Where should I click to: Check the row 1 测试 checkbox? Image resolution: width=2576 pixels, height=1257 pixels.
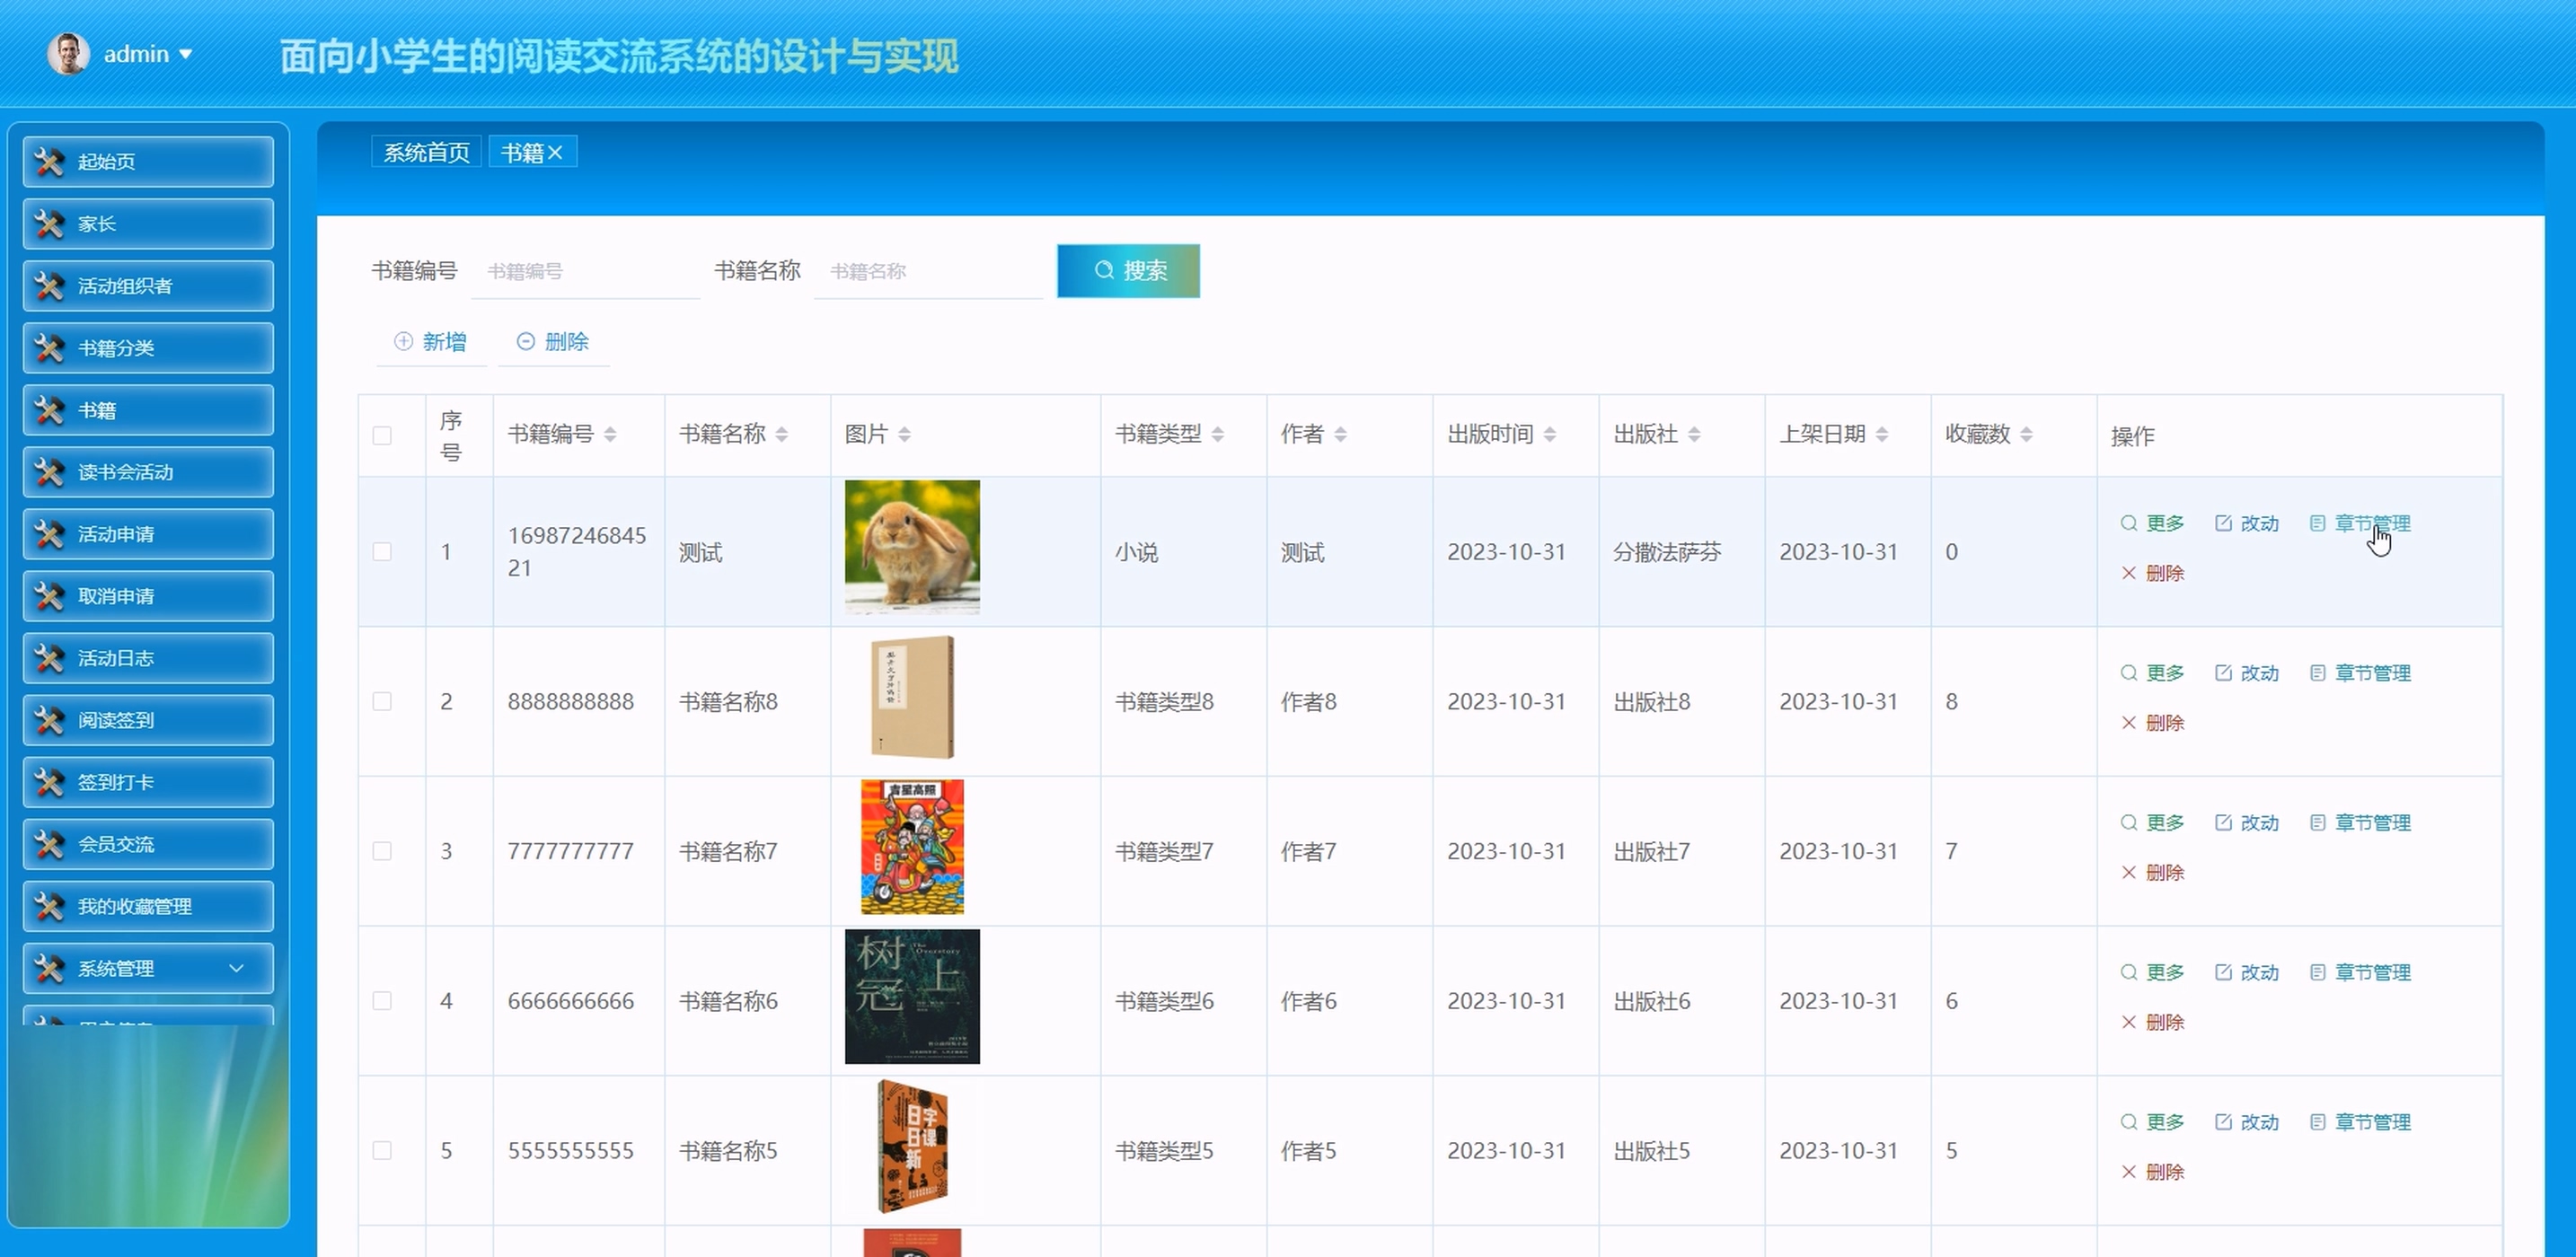point(382,552)
